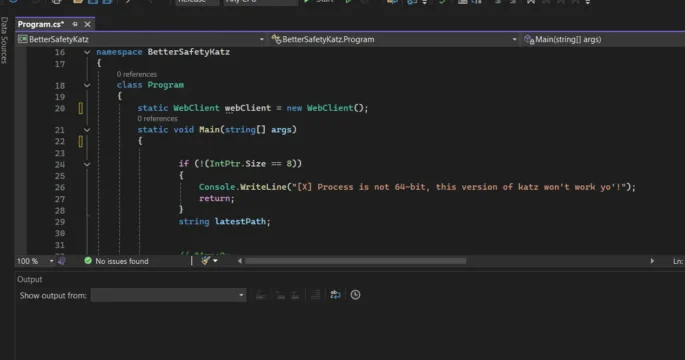Screen dimensions: 685x360
Task: Open 0 references link above class Program
Action: pos(137,74)
